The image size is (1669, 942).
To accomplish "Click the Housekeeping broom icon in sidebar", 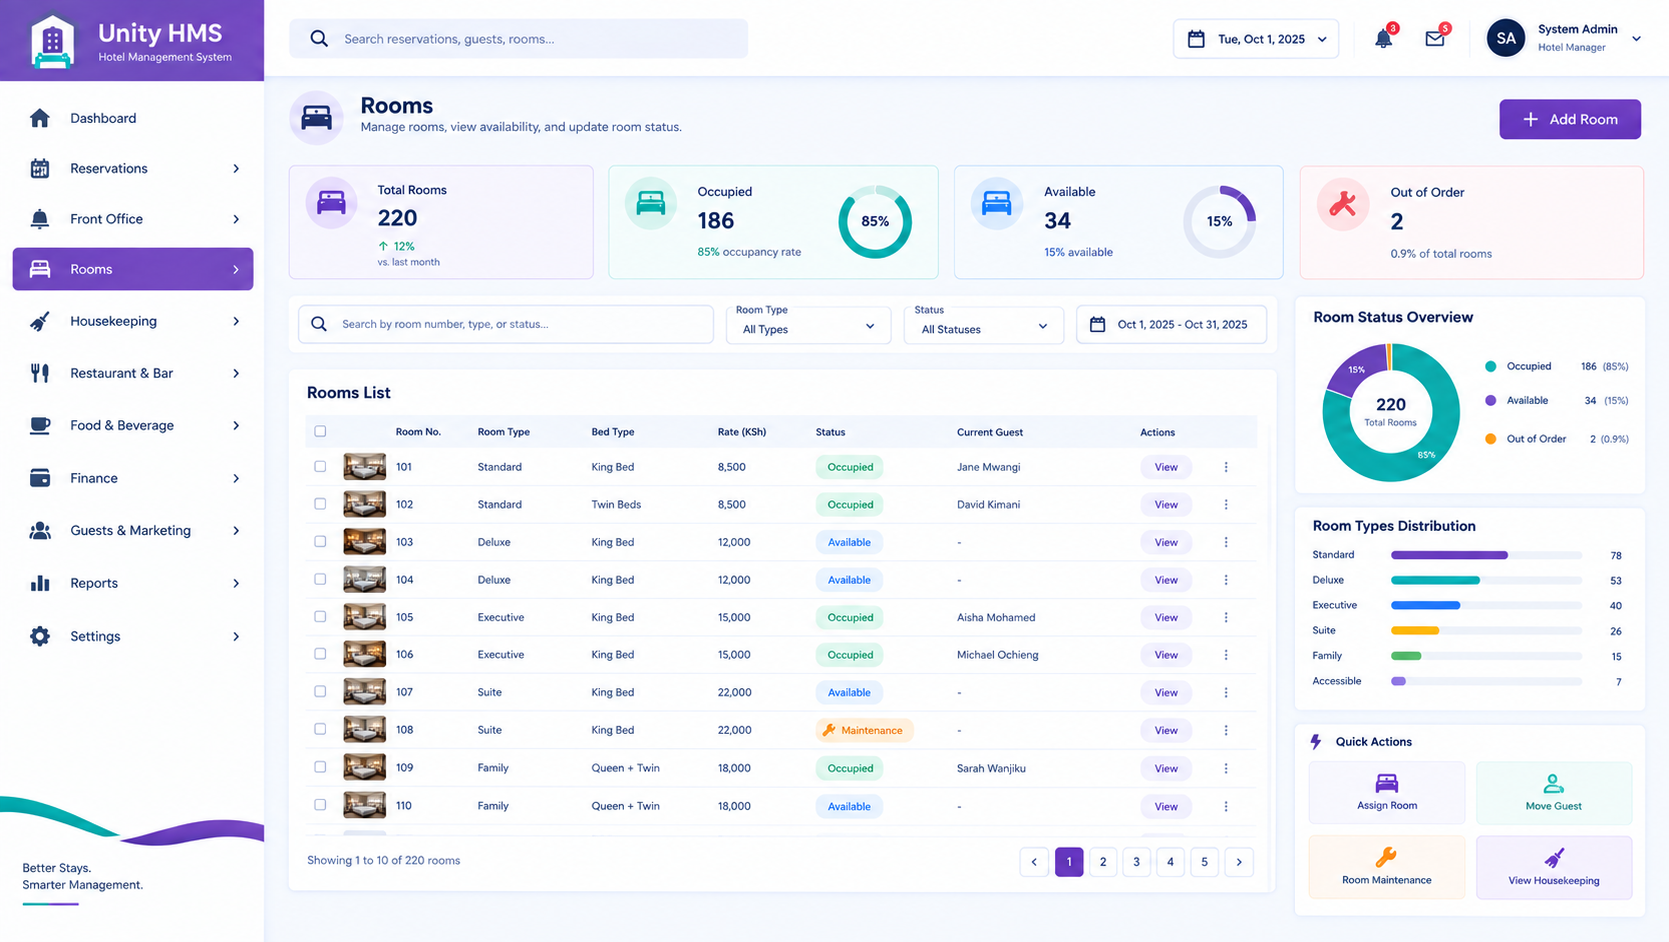I will (x=40, y=321).
